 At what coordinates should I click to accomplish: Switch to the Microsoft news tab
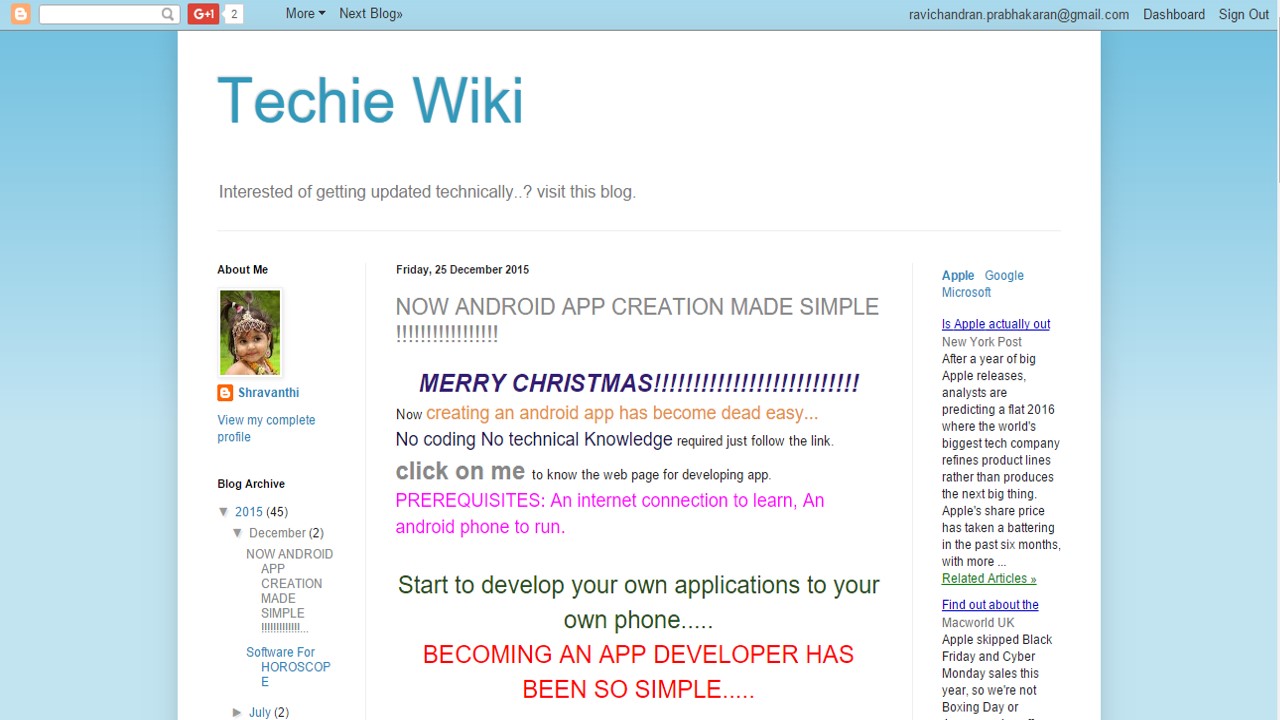pos(966,293)
